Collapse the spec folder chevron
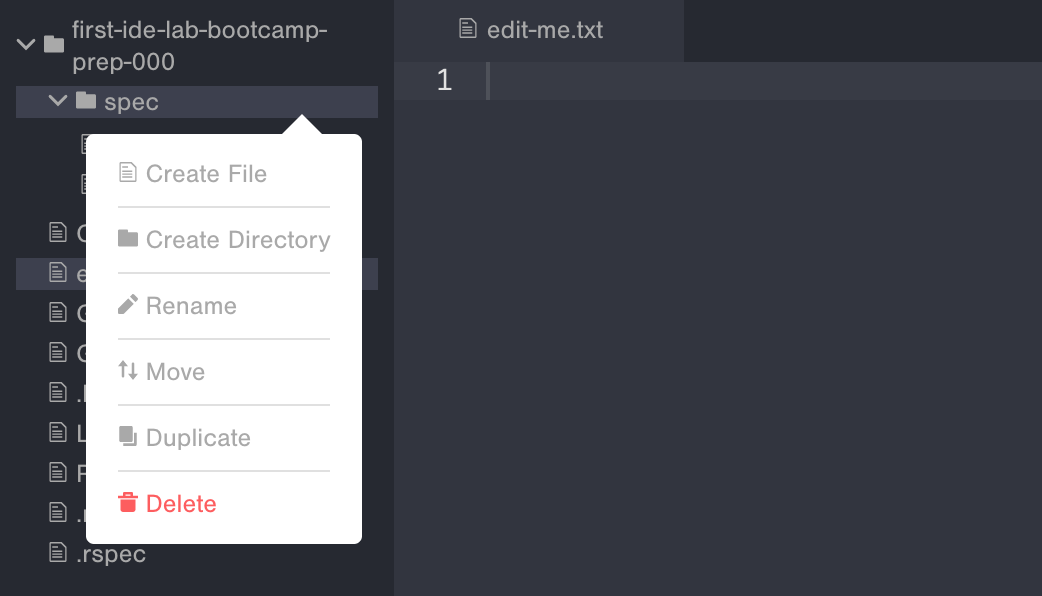Image resolution: width=1042 pixels, height=596 pixels. [x=58, y=101]
